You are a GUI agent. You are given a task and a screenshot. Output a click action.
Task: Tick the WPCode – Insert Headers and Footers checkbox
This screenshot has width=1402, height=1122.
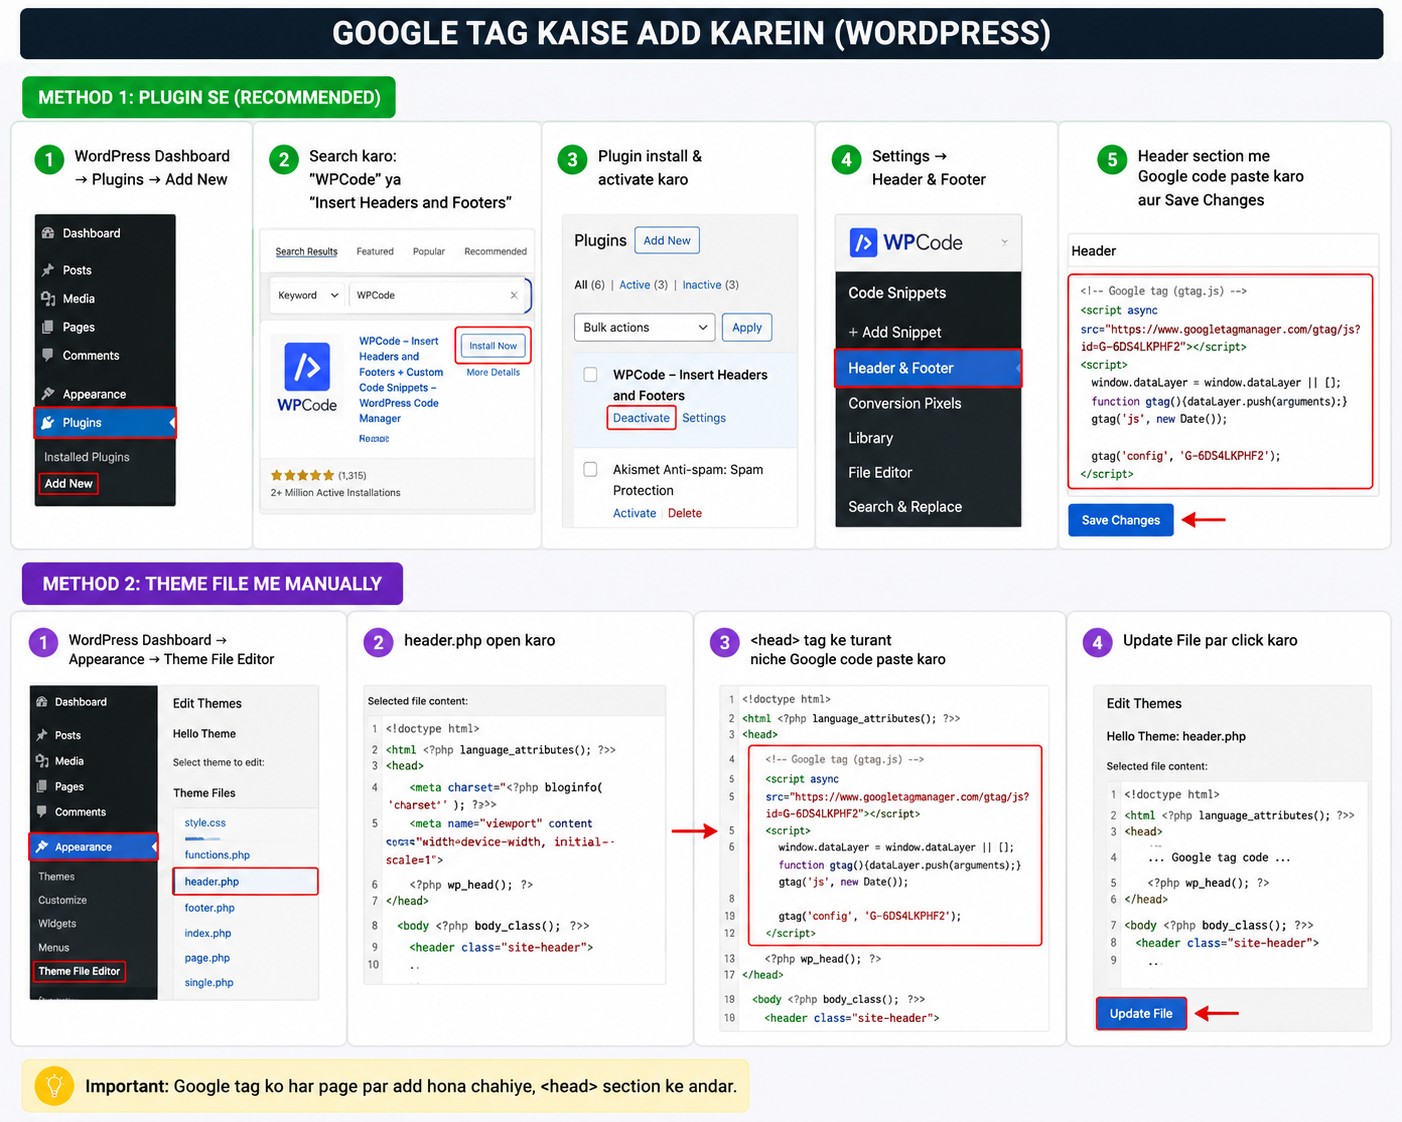(591, 374)
